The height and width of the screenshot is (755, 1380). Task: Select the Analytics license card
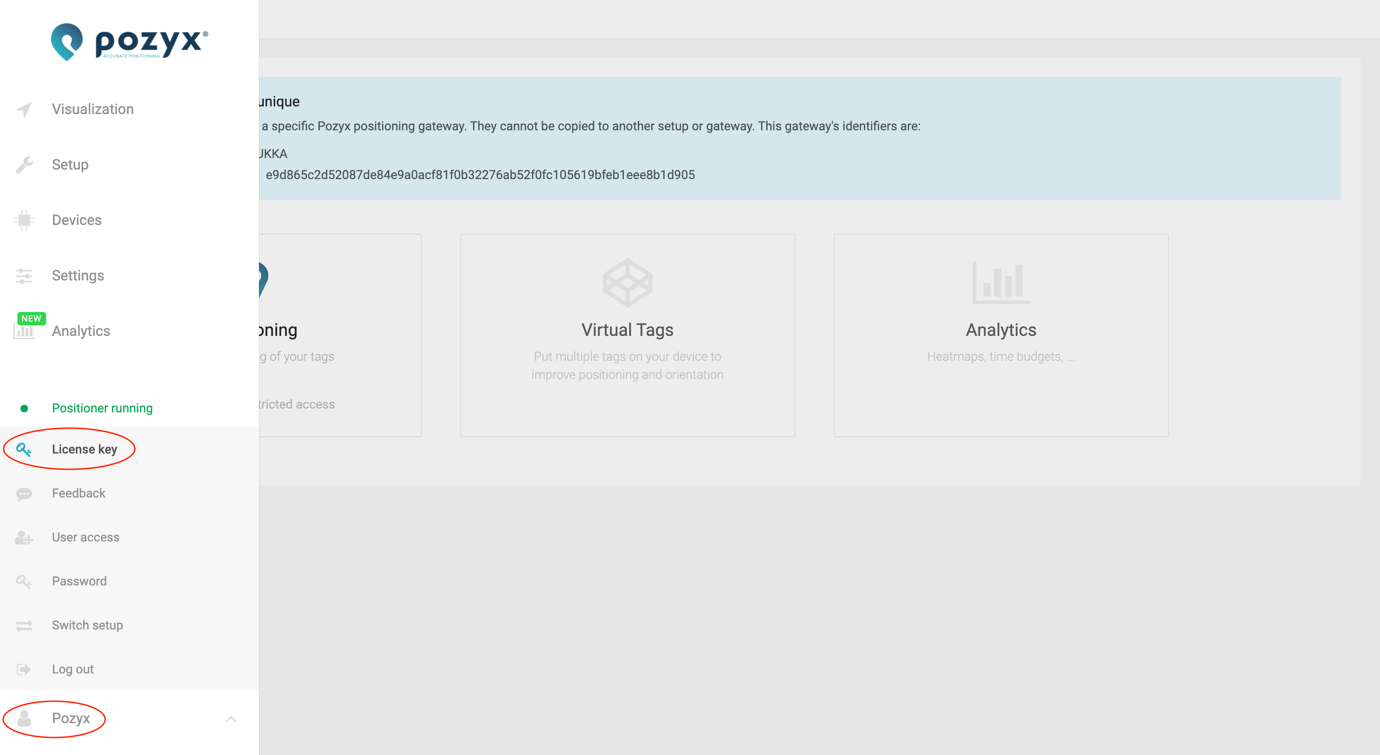click(x=1000, y=335)
